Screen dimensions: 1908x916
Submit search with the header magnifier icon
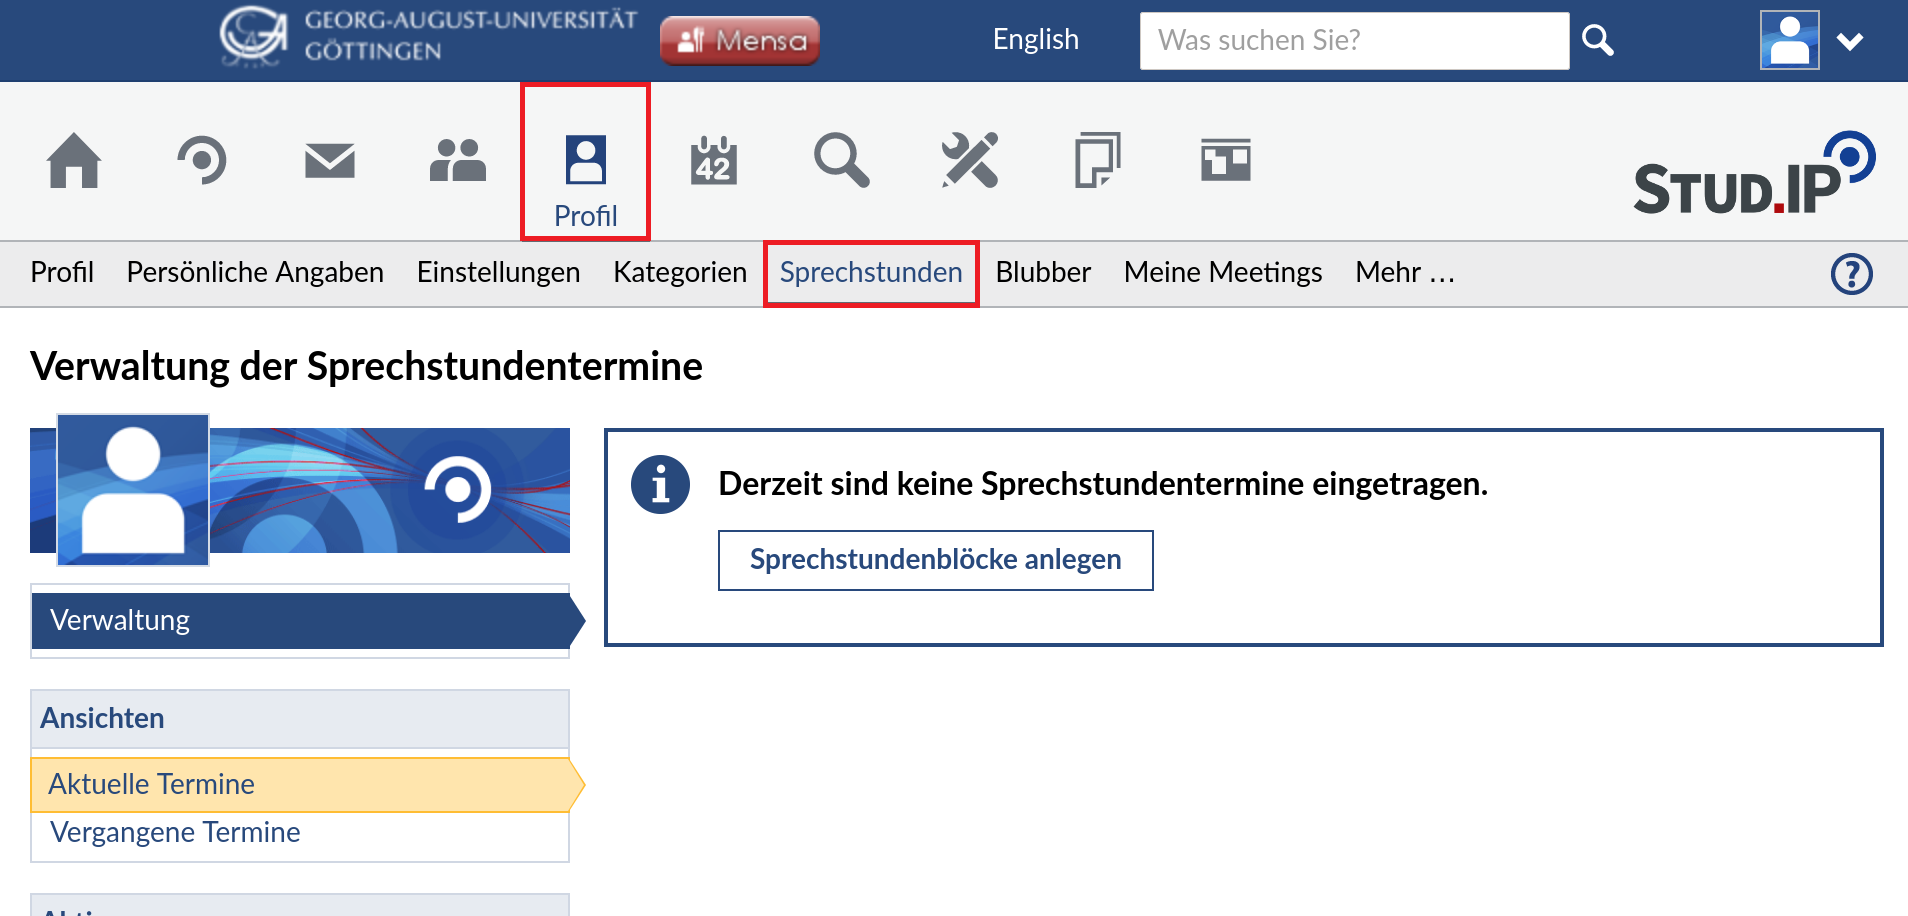(x=1598, y=41)
